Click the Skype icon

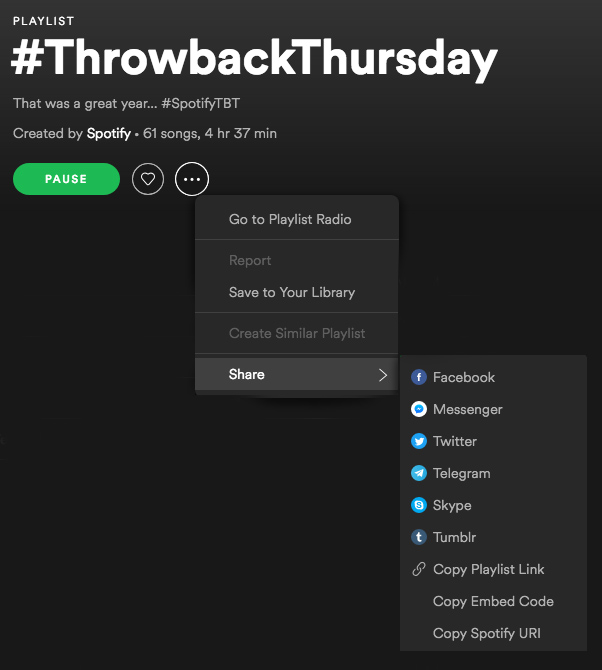[x=419, y=506]
